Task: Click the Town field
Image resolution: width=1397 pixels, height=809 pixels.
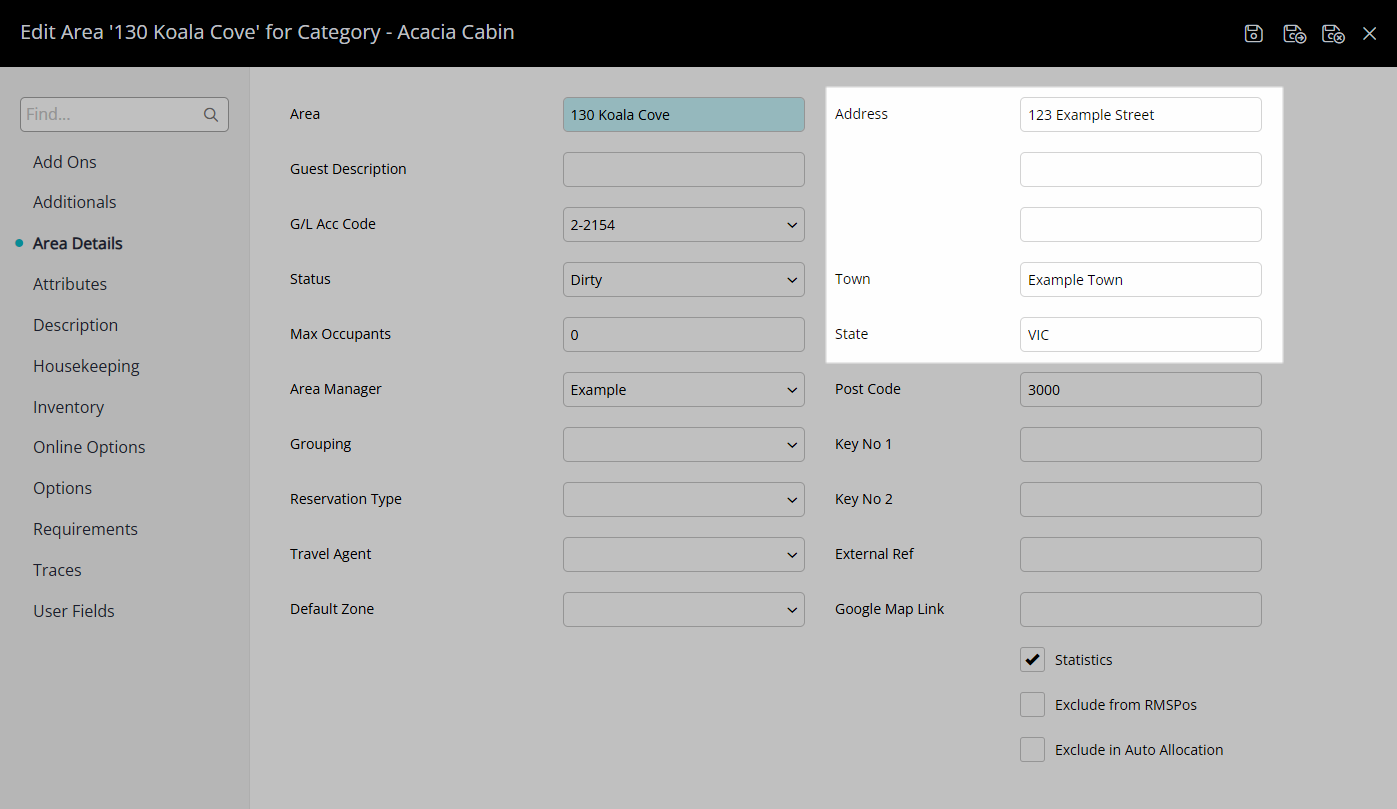Action: tap(1141, 280)
